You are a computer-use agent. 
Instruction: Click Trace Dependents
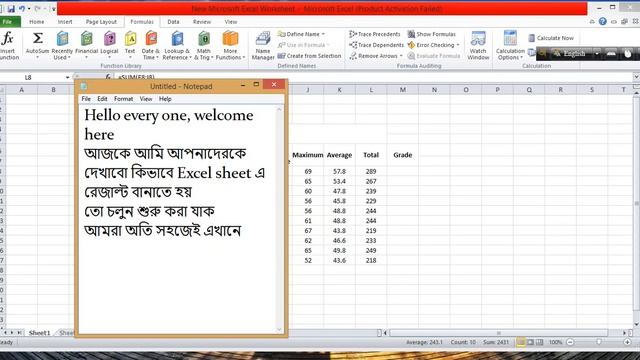[376, 45]
